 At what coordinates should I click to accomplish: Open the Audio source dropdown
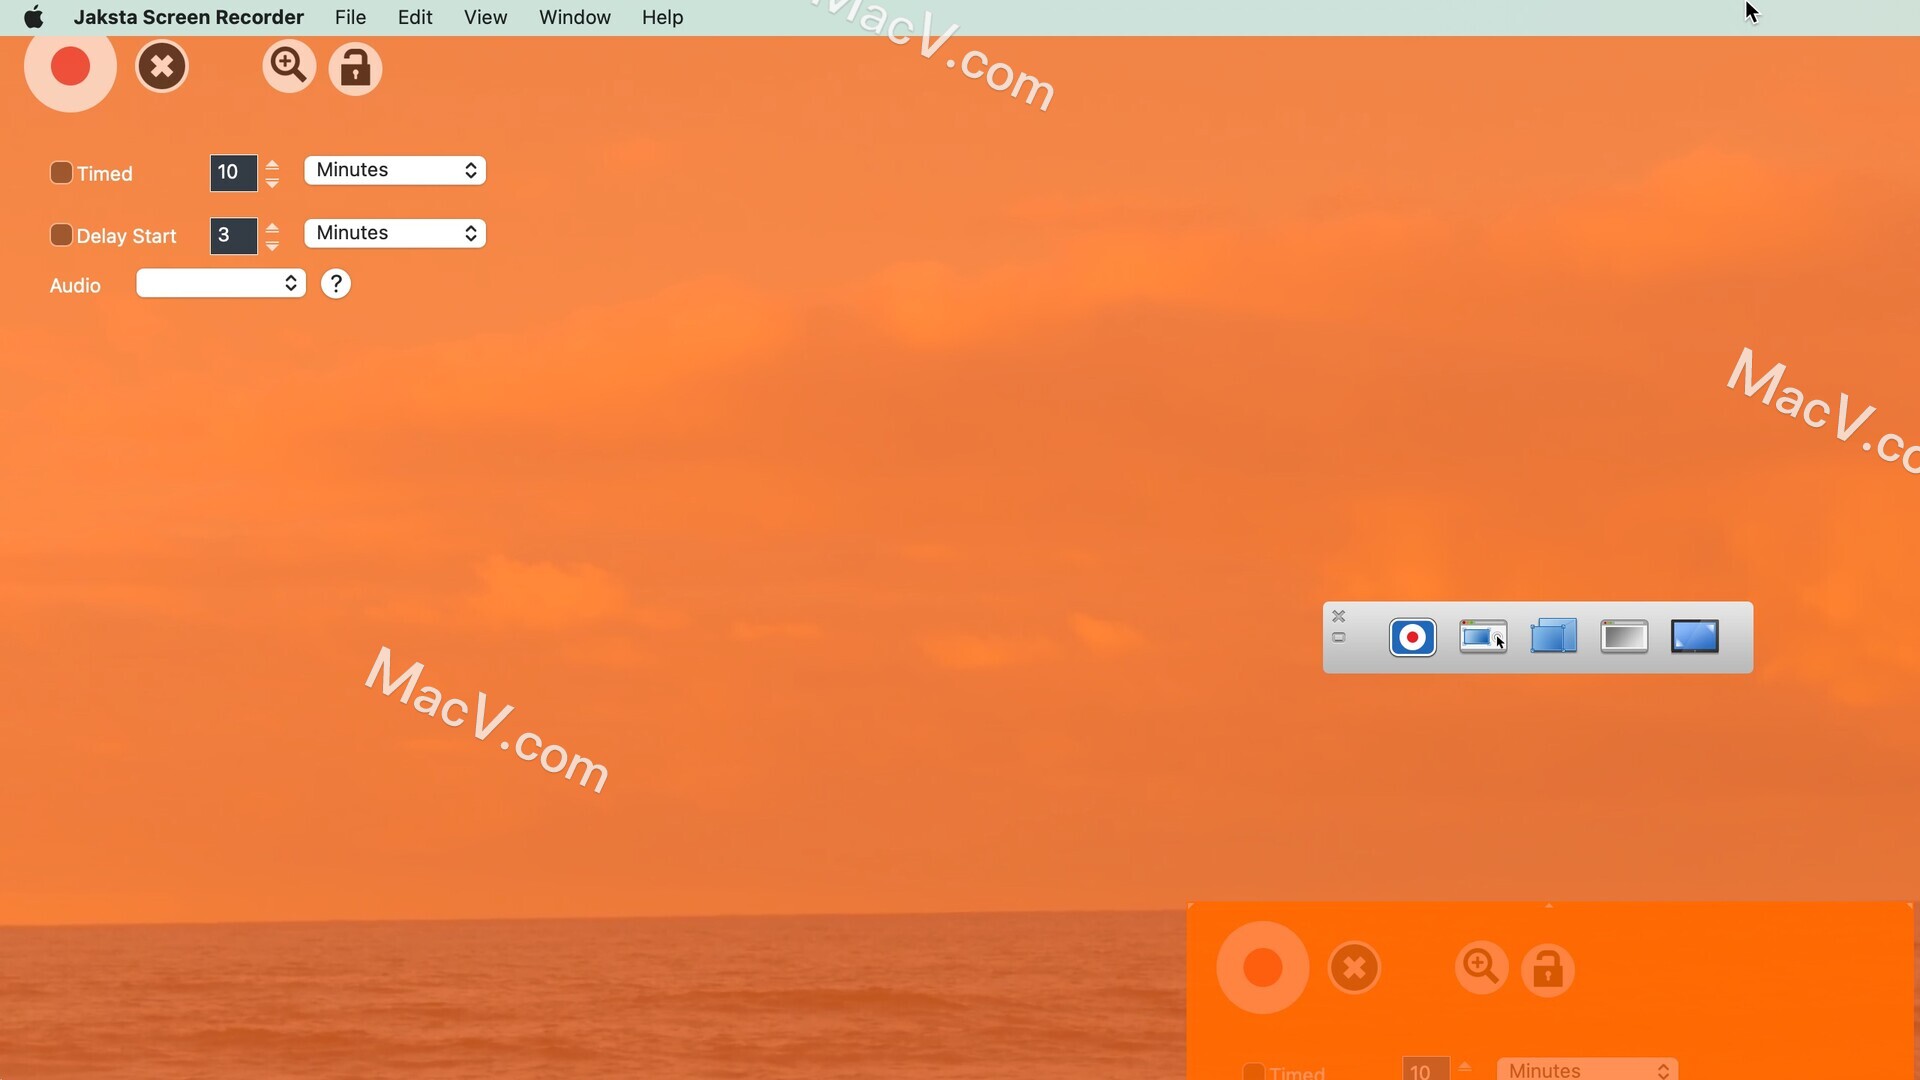click(221, 283)
